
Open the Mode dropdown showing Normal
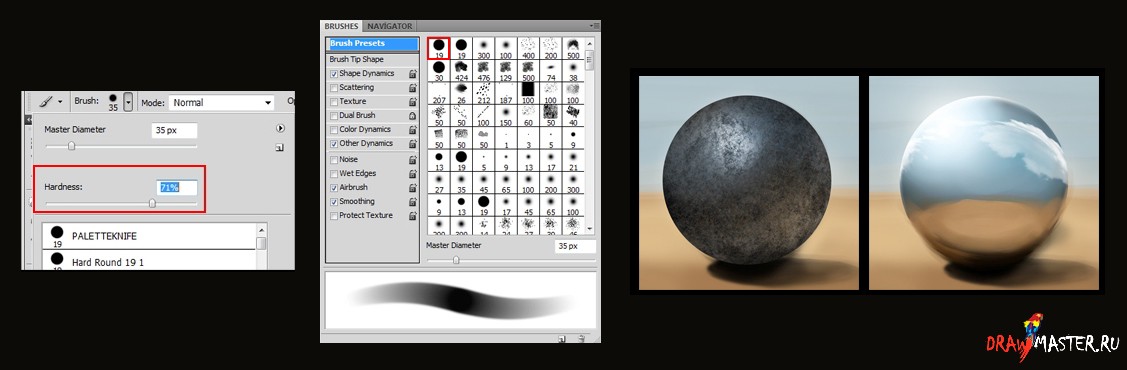221,103
